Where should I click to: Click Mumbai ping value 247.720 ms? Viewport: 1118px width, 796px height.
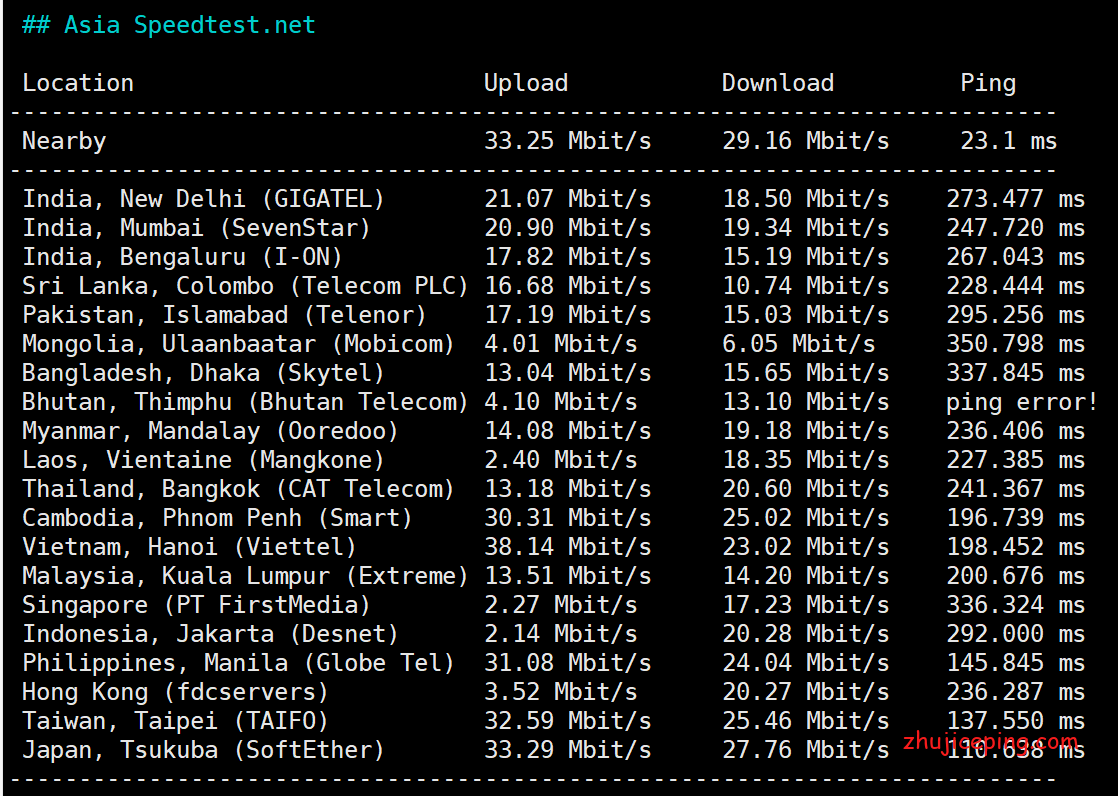pyautogui.click(x=1016, y=228)
